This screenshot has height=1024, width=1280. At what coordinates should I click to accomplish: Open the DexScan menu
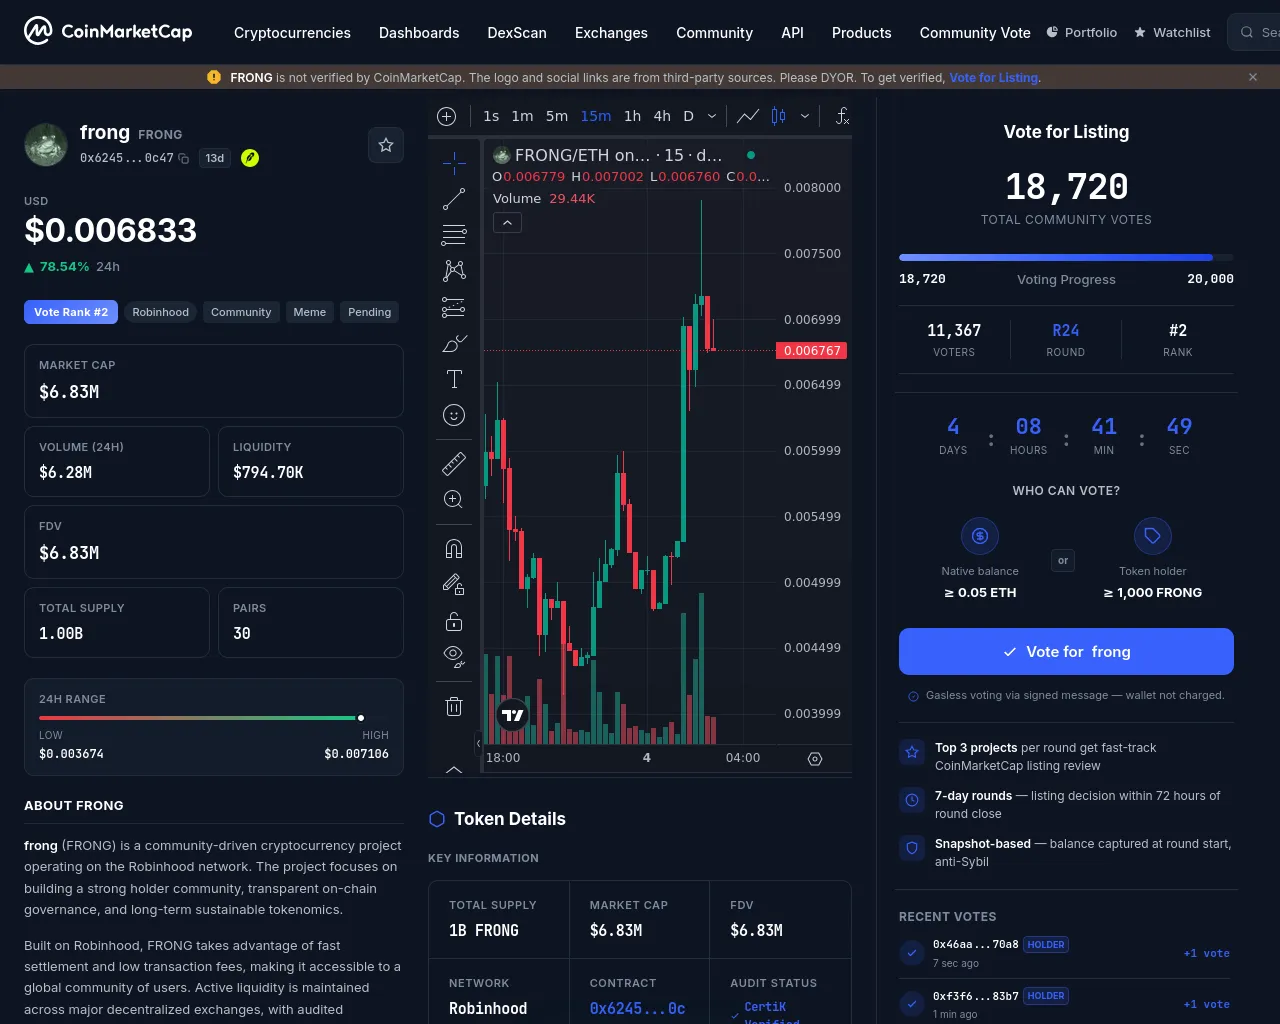tap(517, 32)
